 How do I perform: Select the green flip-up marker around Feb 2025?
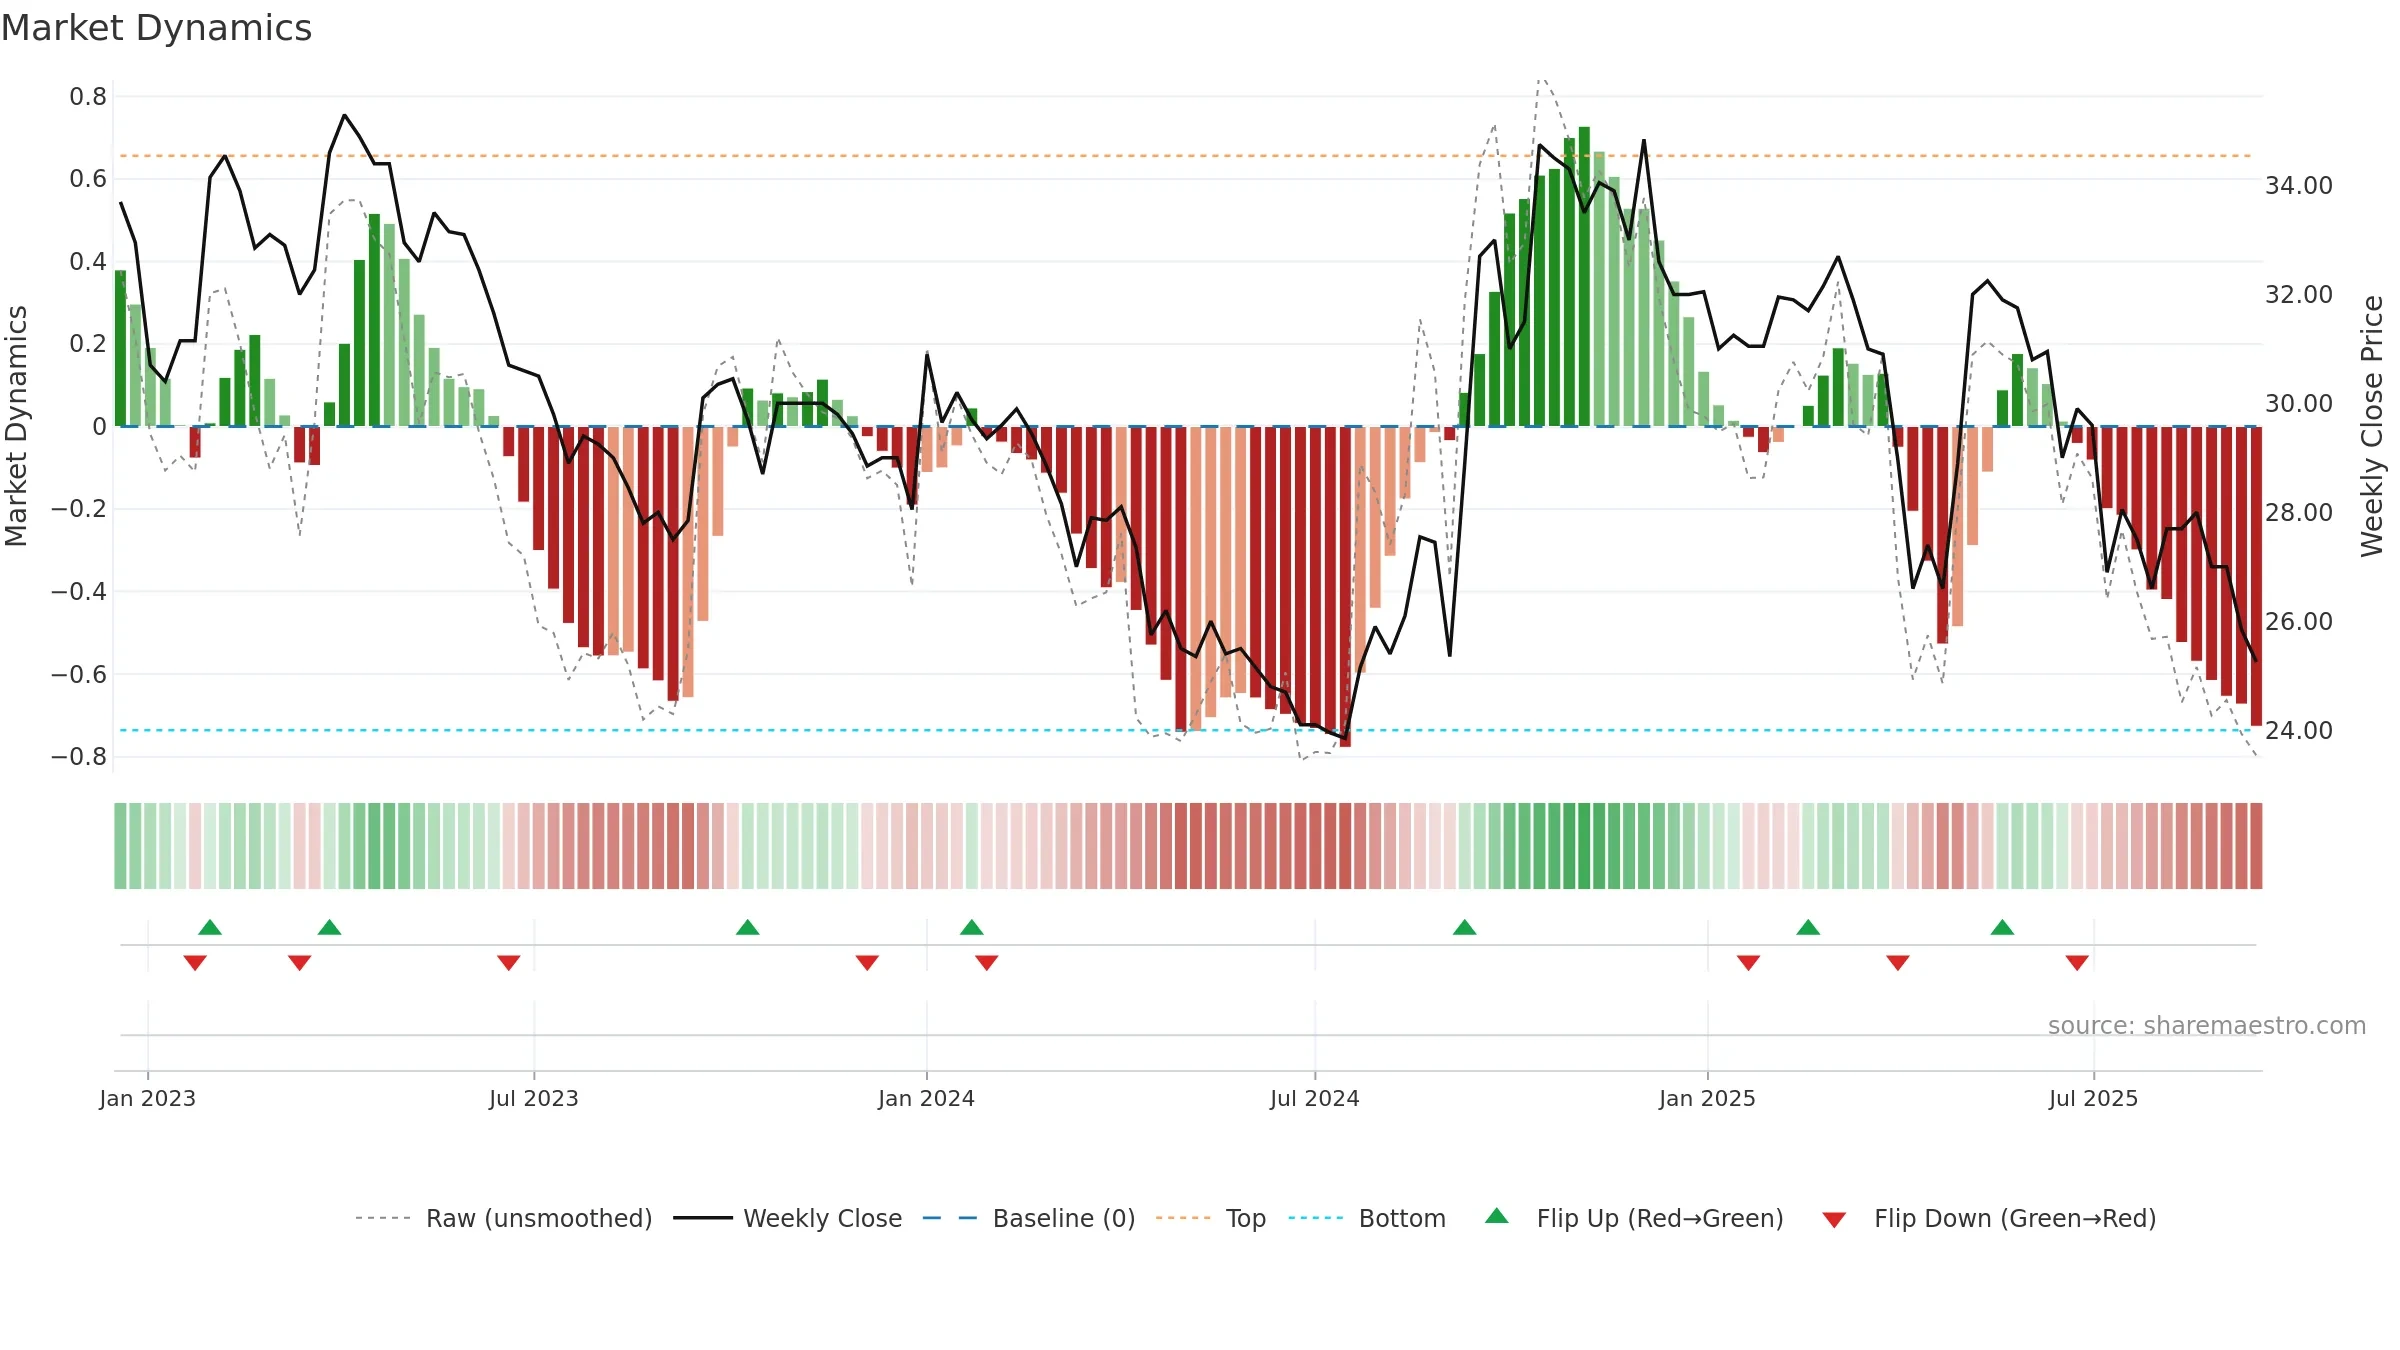pos(1808,927)
